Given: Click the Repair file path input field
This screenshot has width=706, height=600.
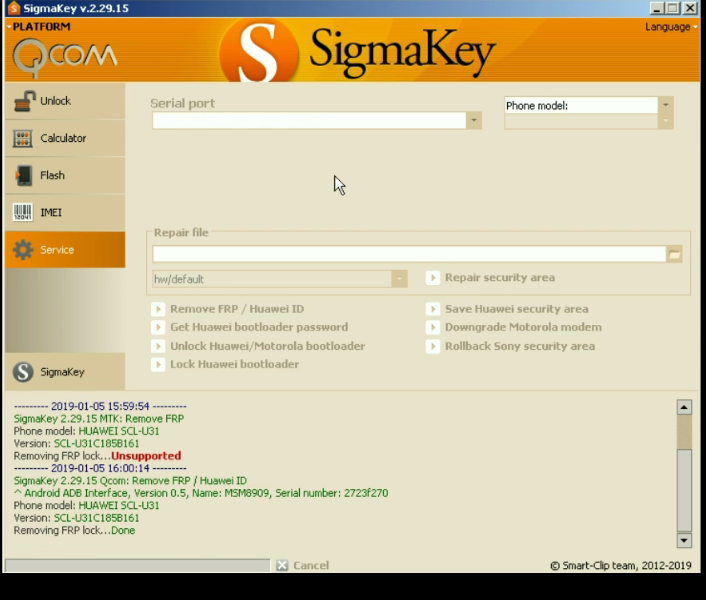Looking at the screenshot, I should click(x=409, y=254).
